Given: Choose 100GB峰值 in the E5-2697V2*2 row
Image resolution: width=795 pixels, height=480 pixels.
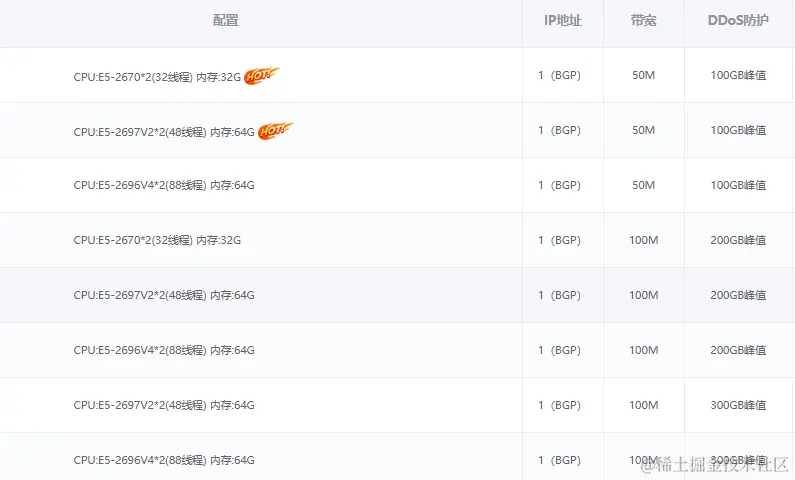Looking at the screenshot, I should pos(738,130).
